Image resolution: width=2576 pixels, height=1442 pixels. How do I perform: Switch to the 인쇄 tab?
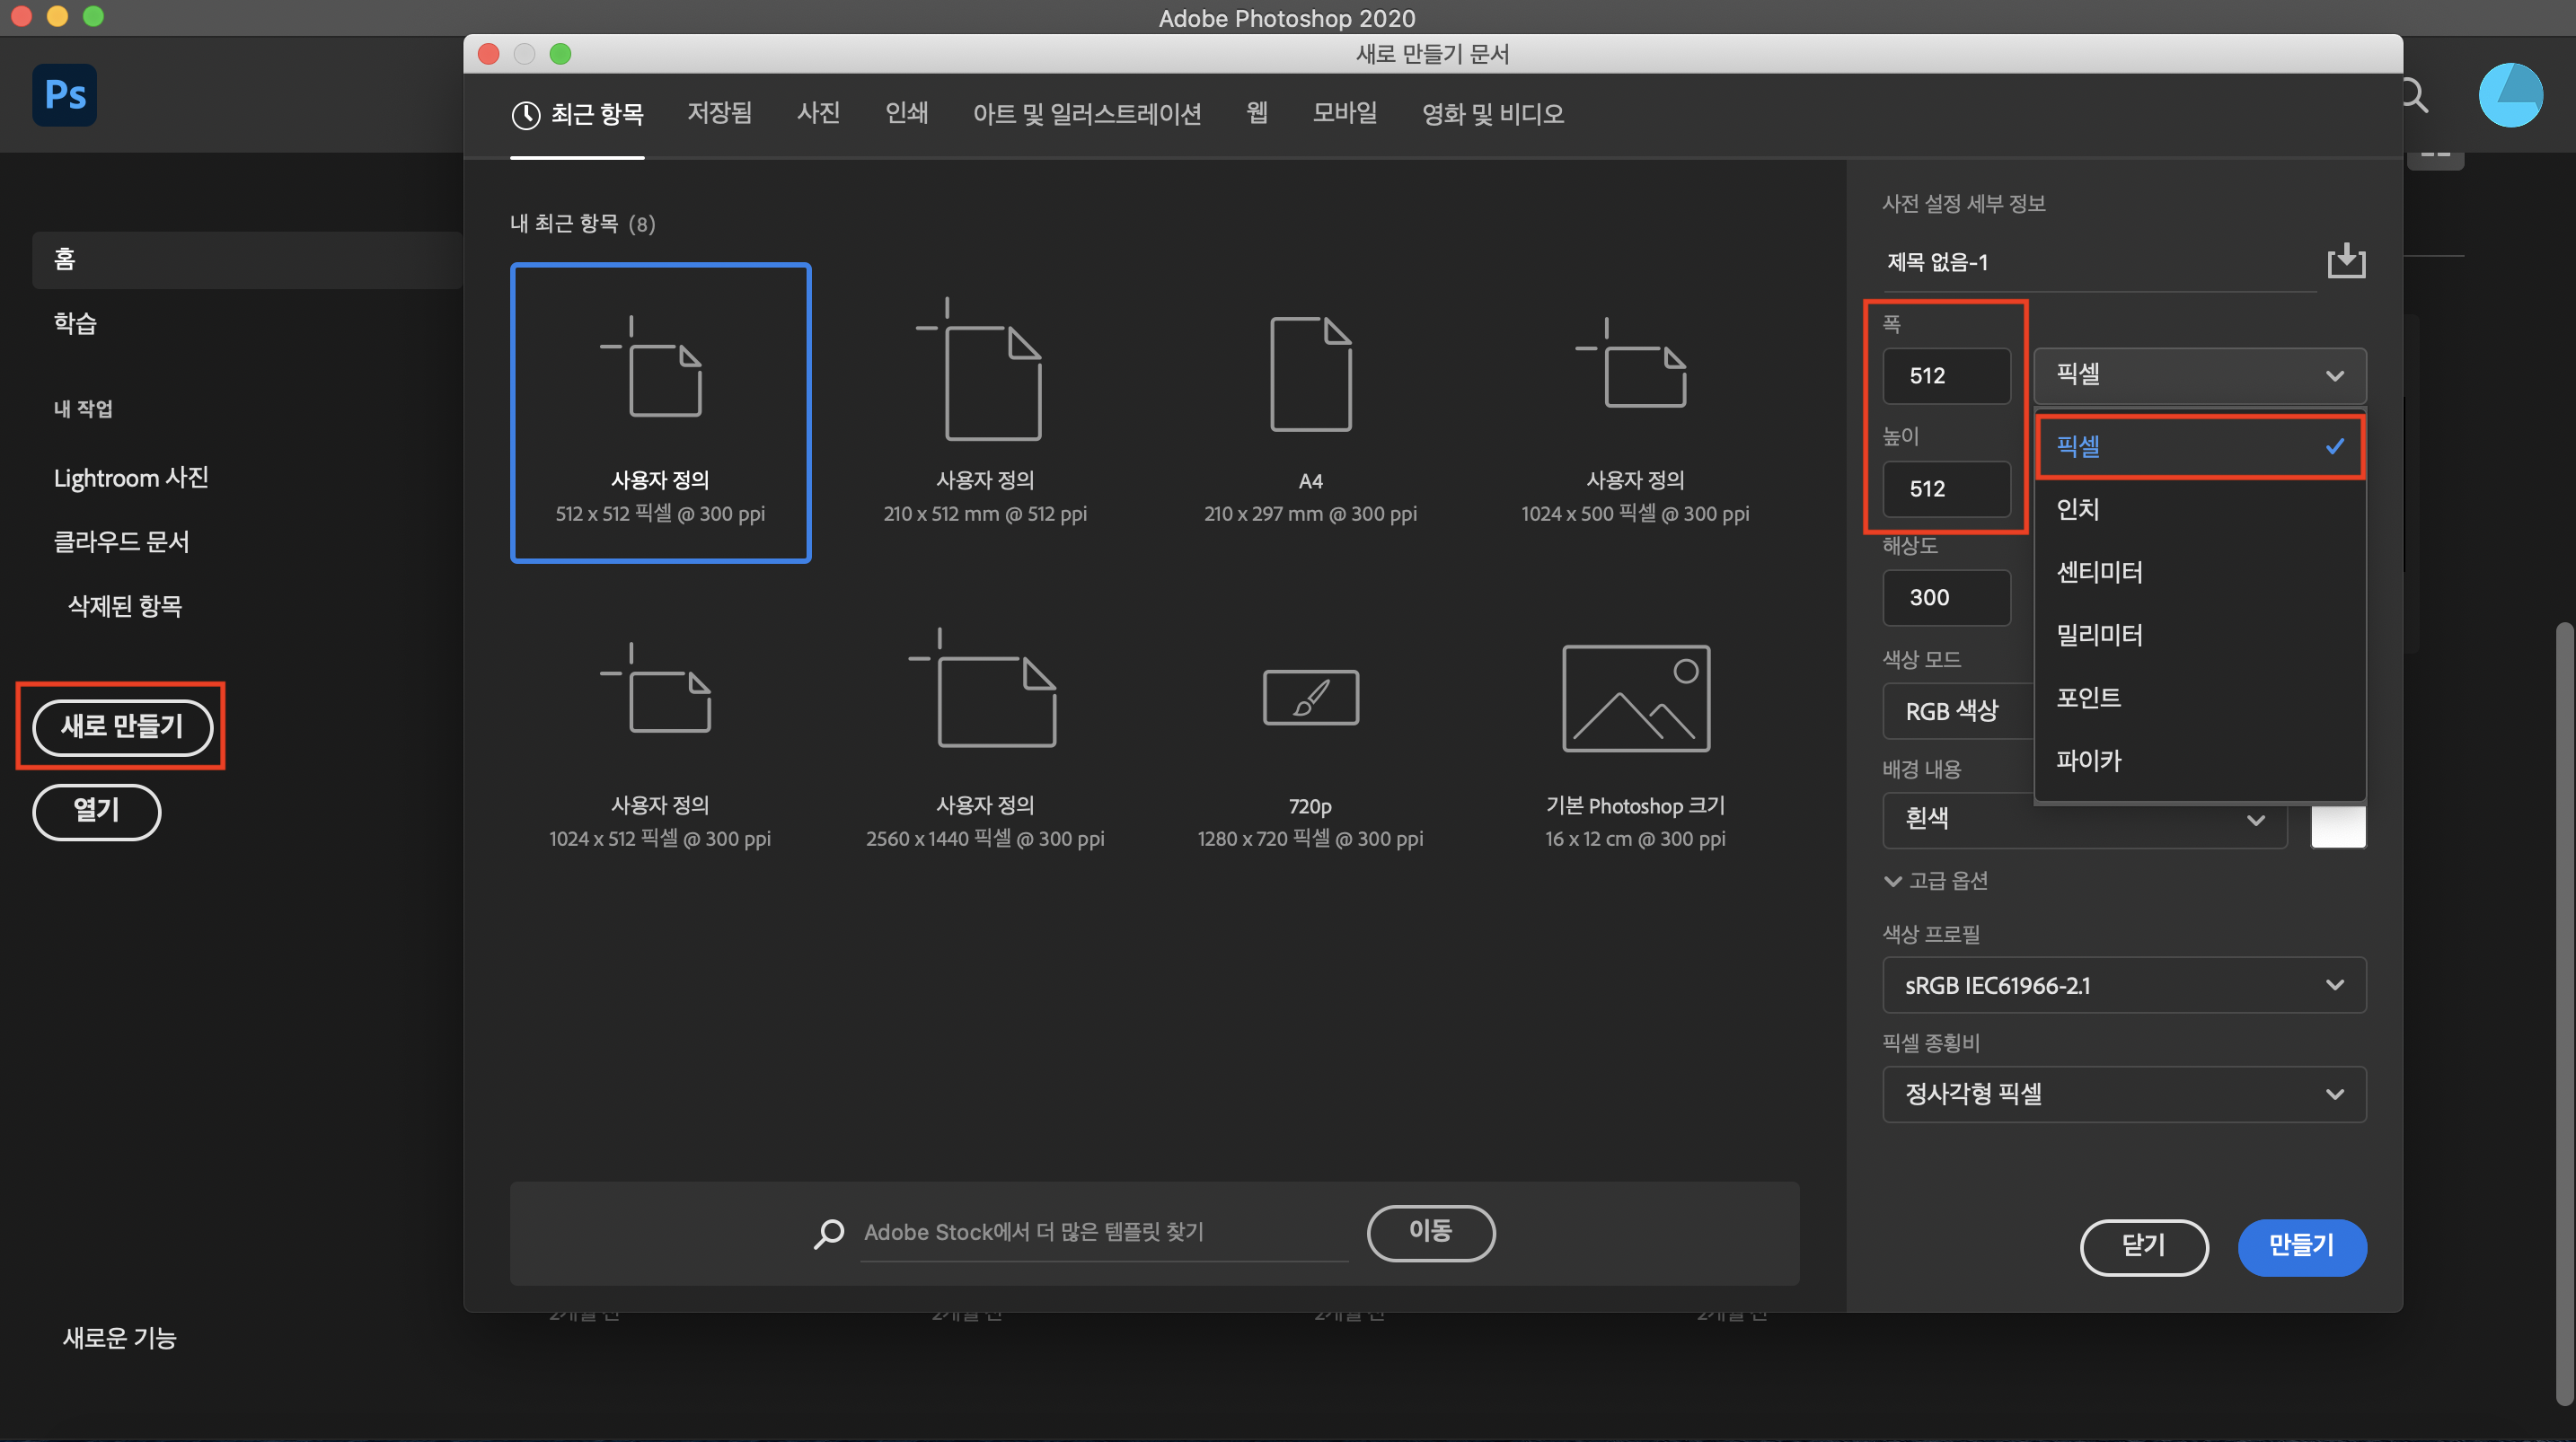pyautogui.click(x=906, y=113)
